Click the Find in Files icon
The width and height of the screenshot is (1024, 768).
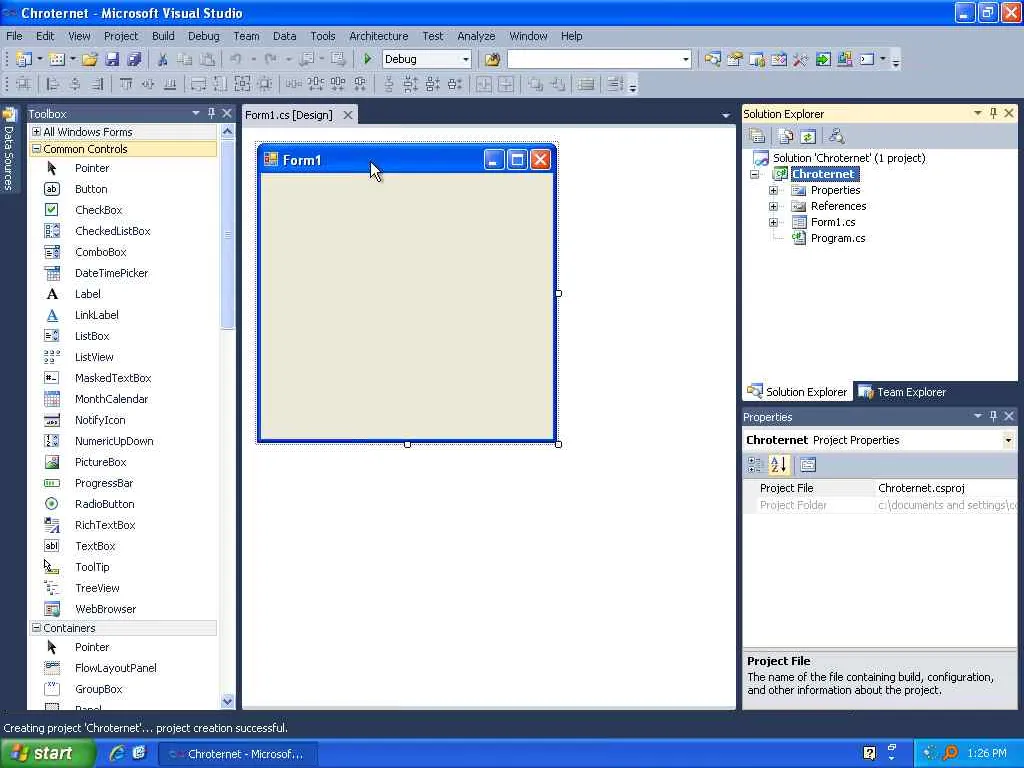point(492,59)
